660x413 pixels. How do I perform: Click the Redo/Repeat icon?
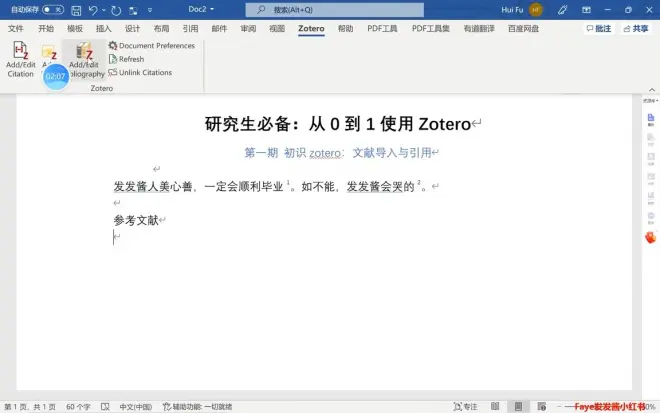click(x=116, y=10)
